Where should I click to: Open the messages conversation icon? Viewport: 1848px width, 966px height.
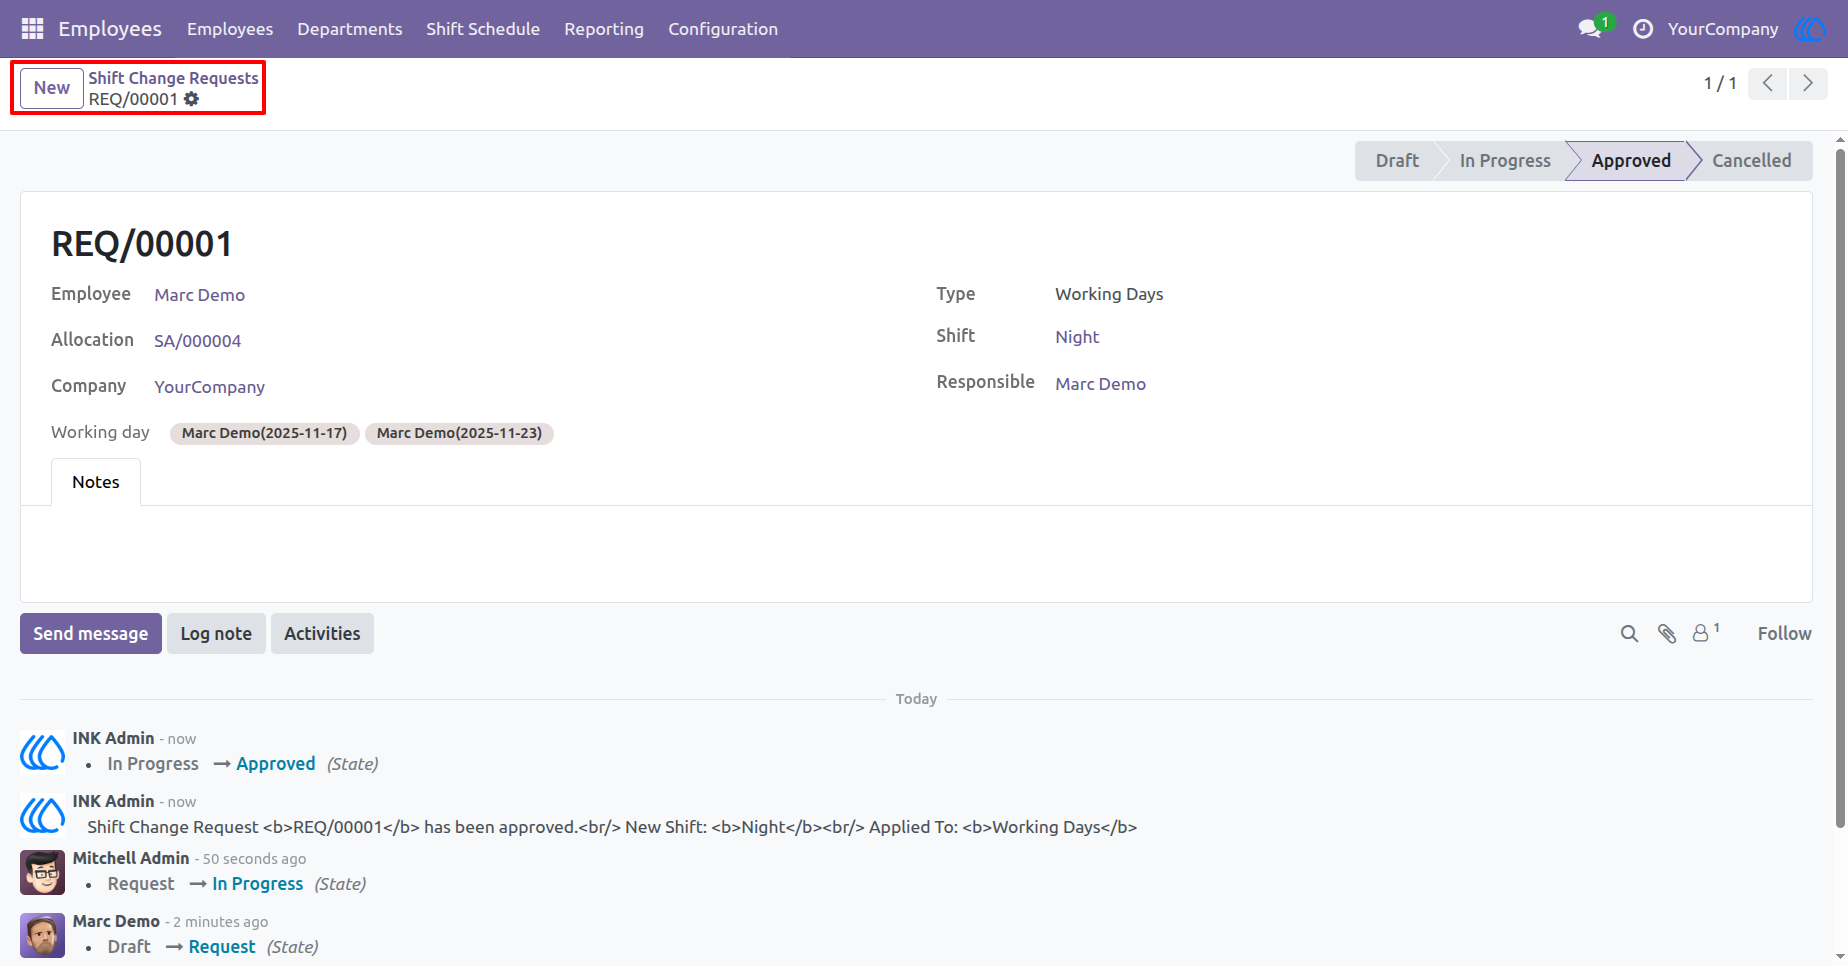pos(1590,29)
